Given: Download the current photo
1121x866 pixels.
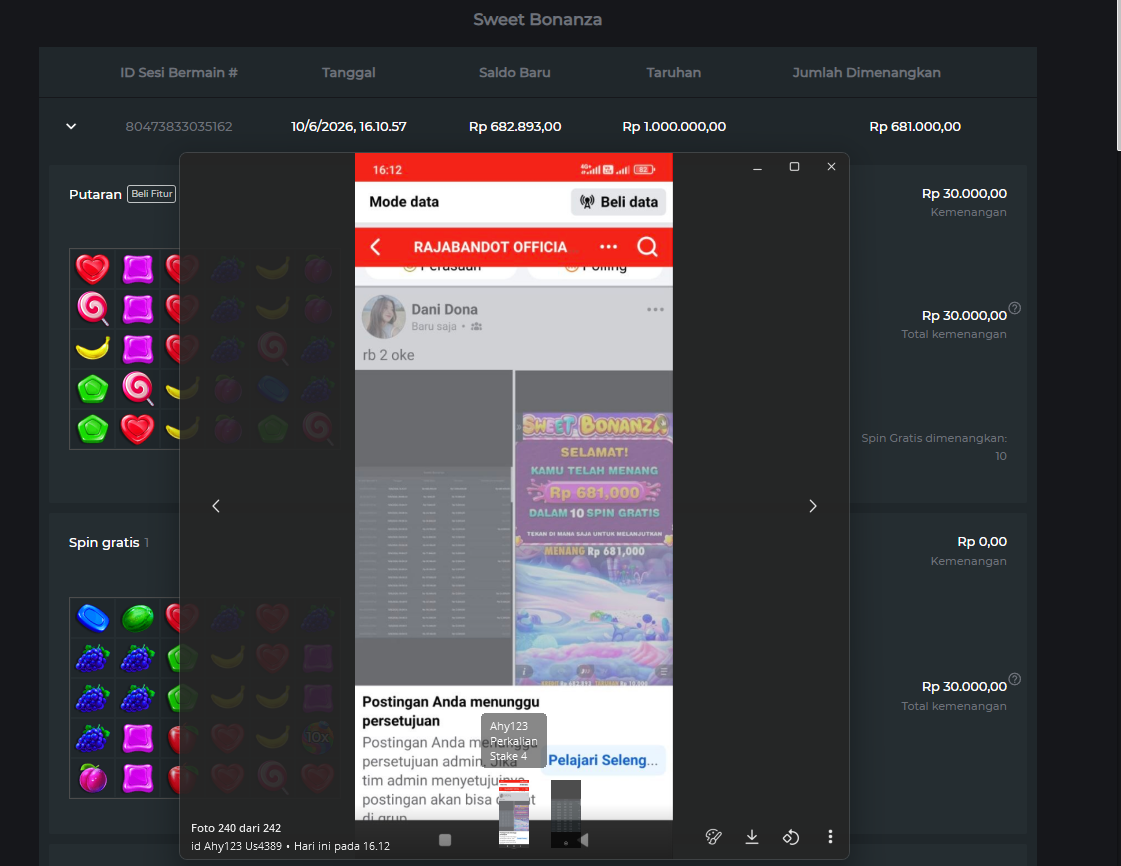Looking at the screenshot, I should click(x=751, y=837).
